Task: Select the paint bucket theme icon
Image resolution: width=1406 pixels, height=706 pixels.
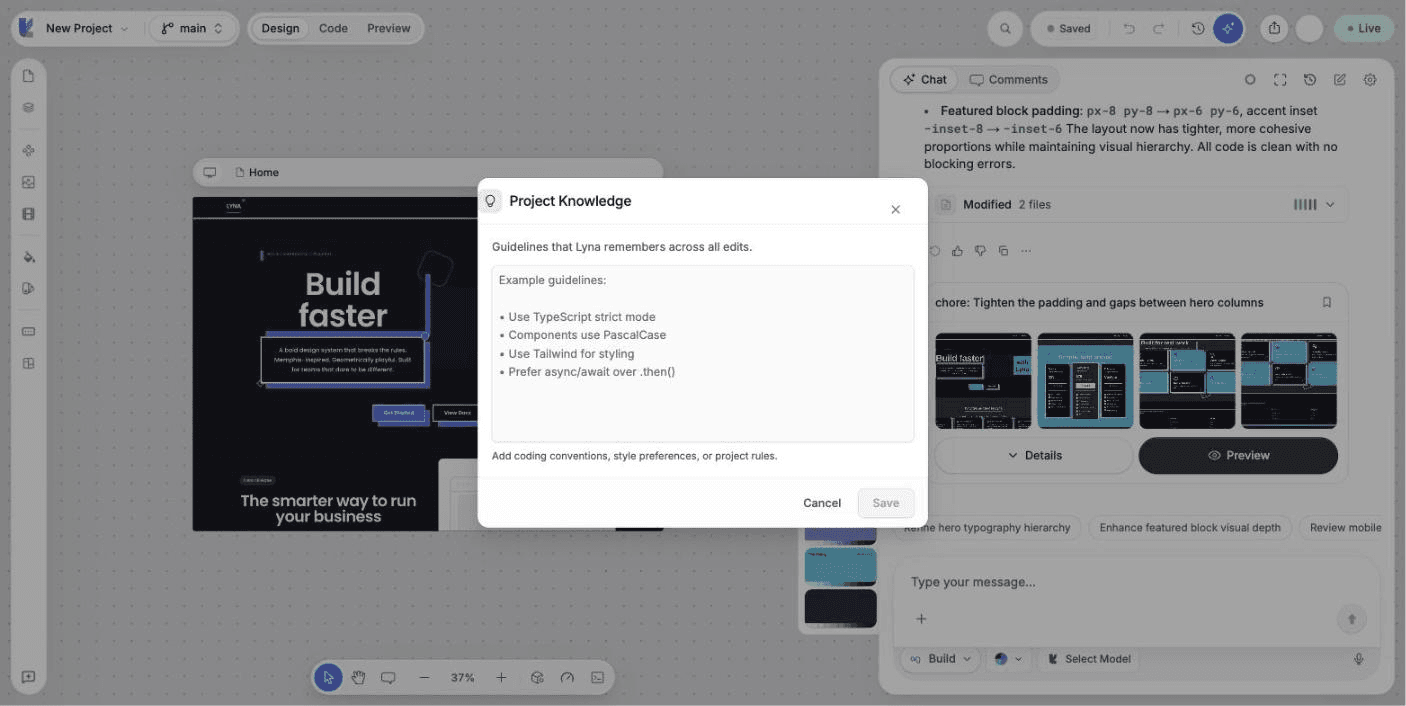Action: pos(28,257)
